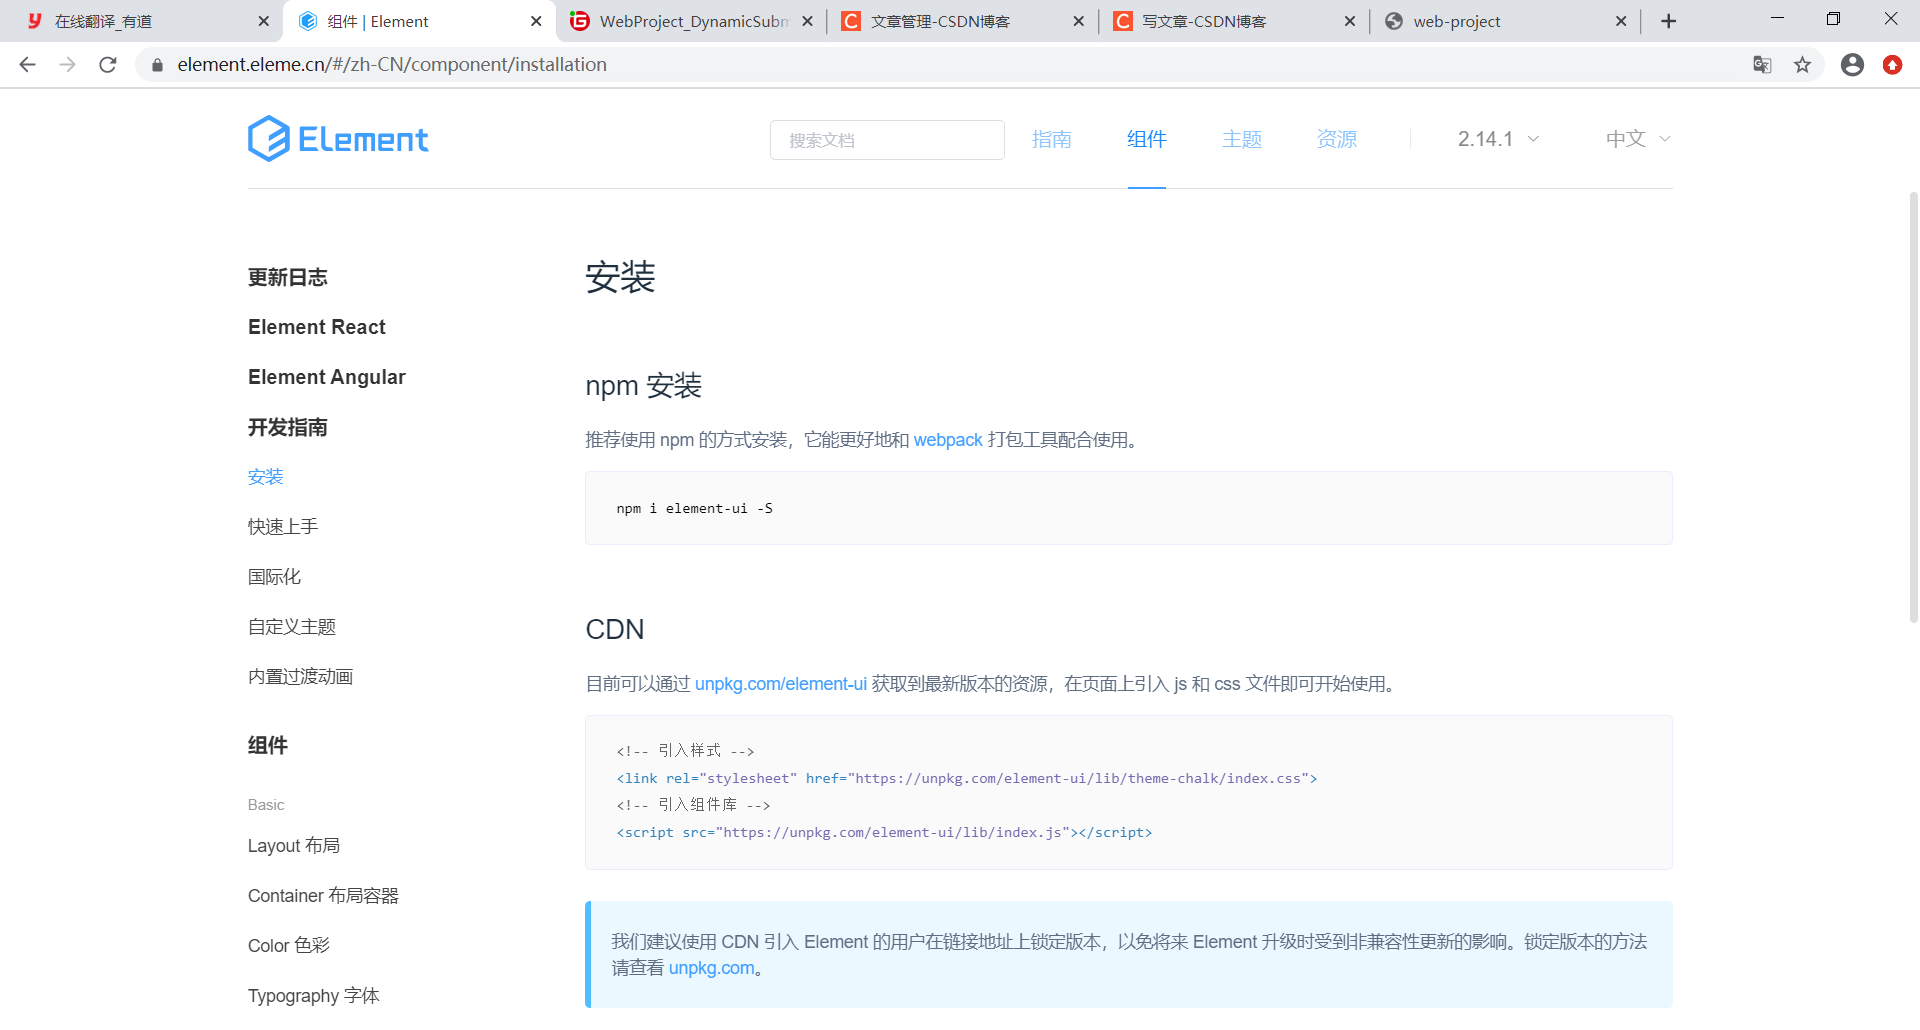Select 安装 in sidebar
The image size is (1920, 1030).
tap(266, 477)
